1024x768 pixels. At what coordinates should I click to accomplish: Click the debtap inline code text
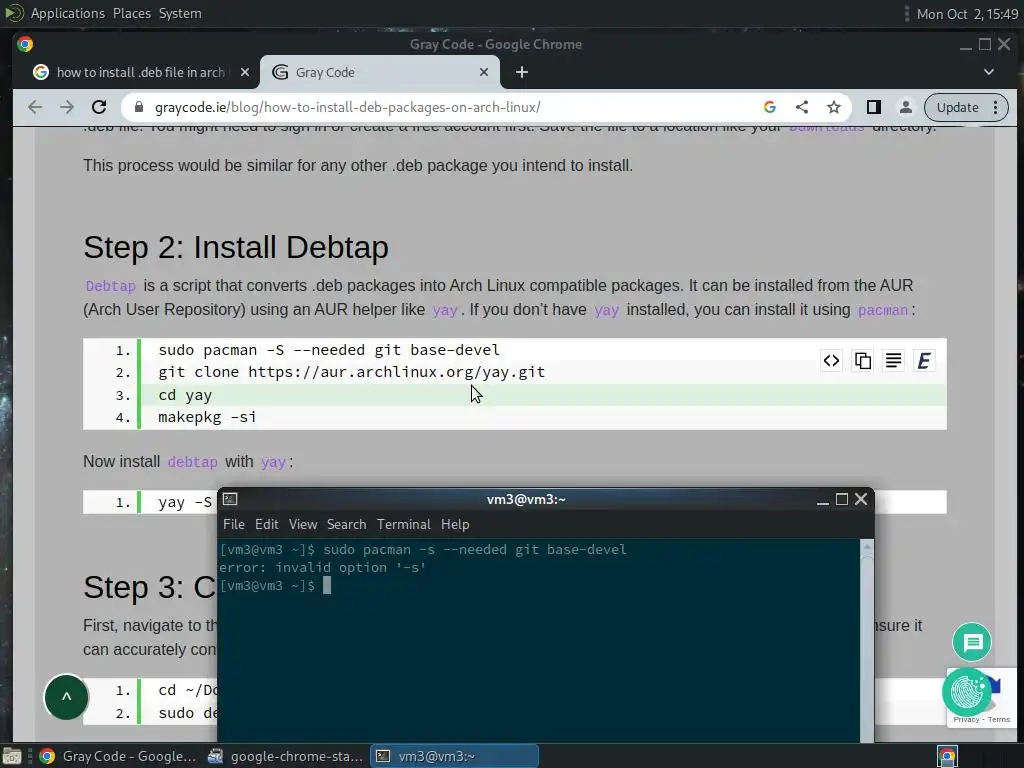(192, 462)
